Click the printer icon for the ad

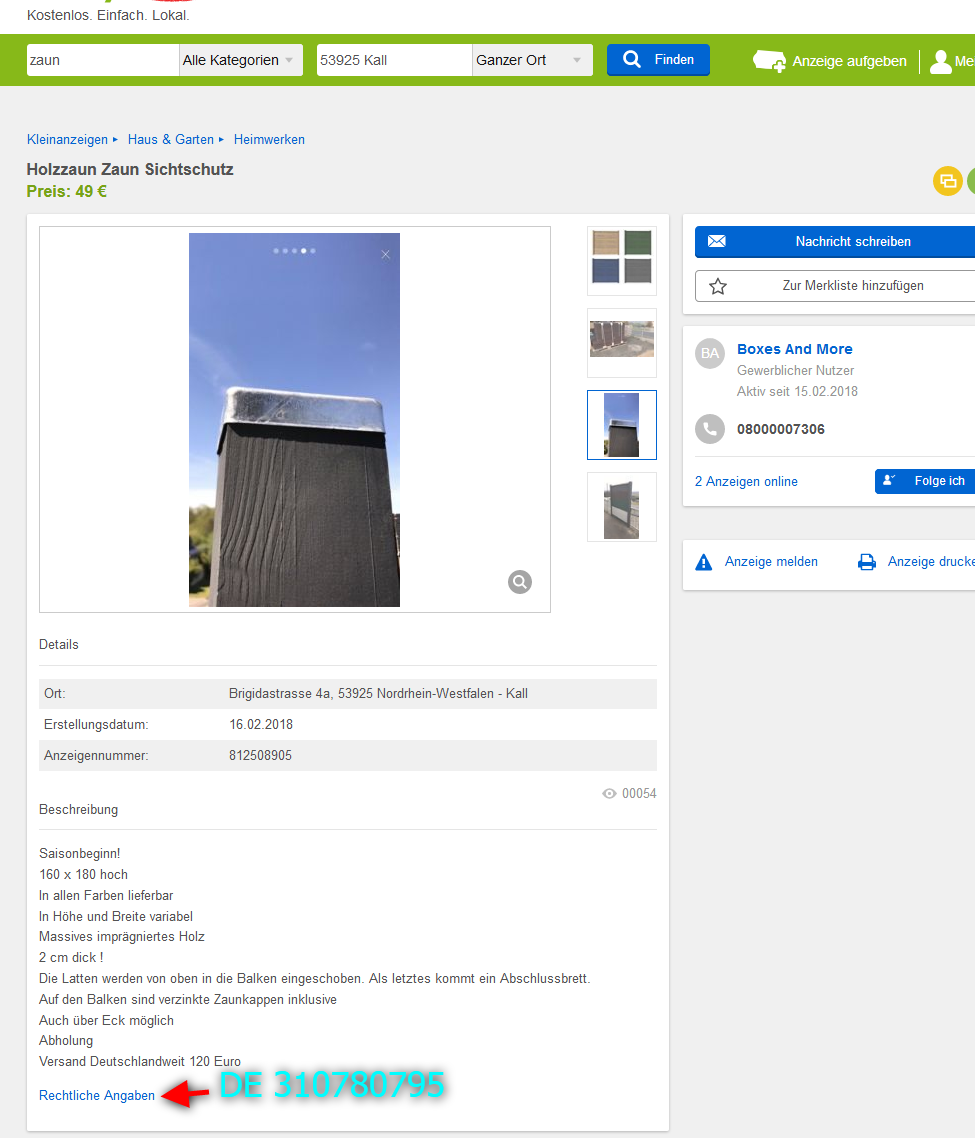pyautogui.click(x=866, y=562)
